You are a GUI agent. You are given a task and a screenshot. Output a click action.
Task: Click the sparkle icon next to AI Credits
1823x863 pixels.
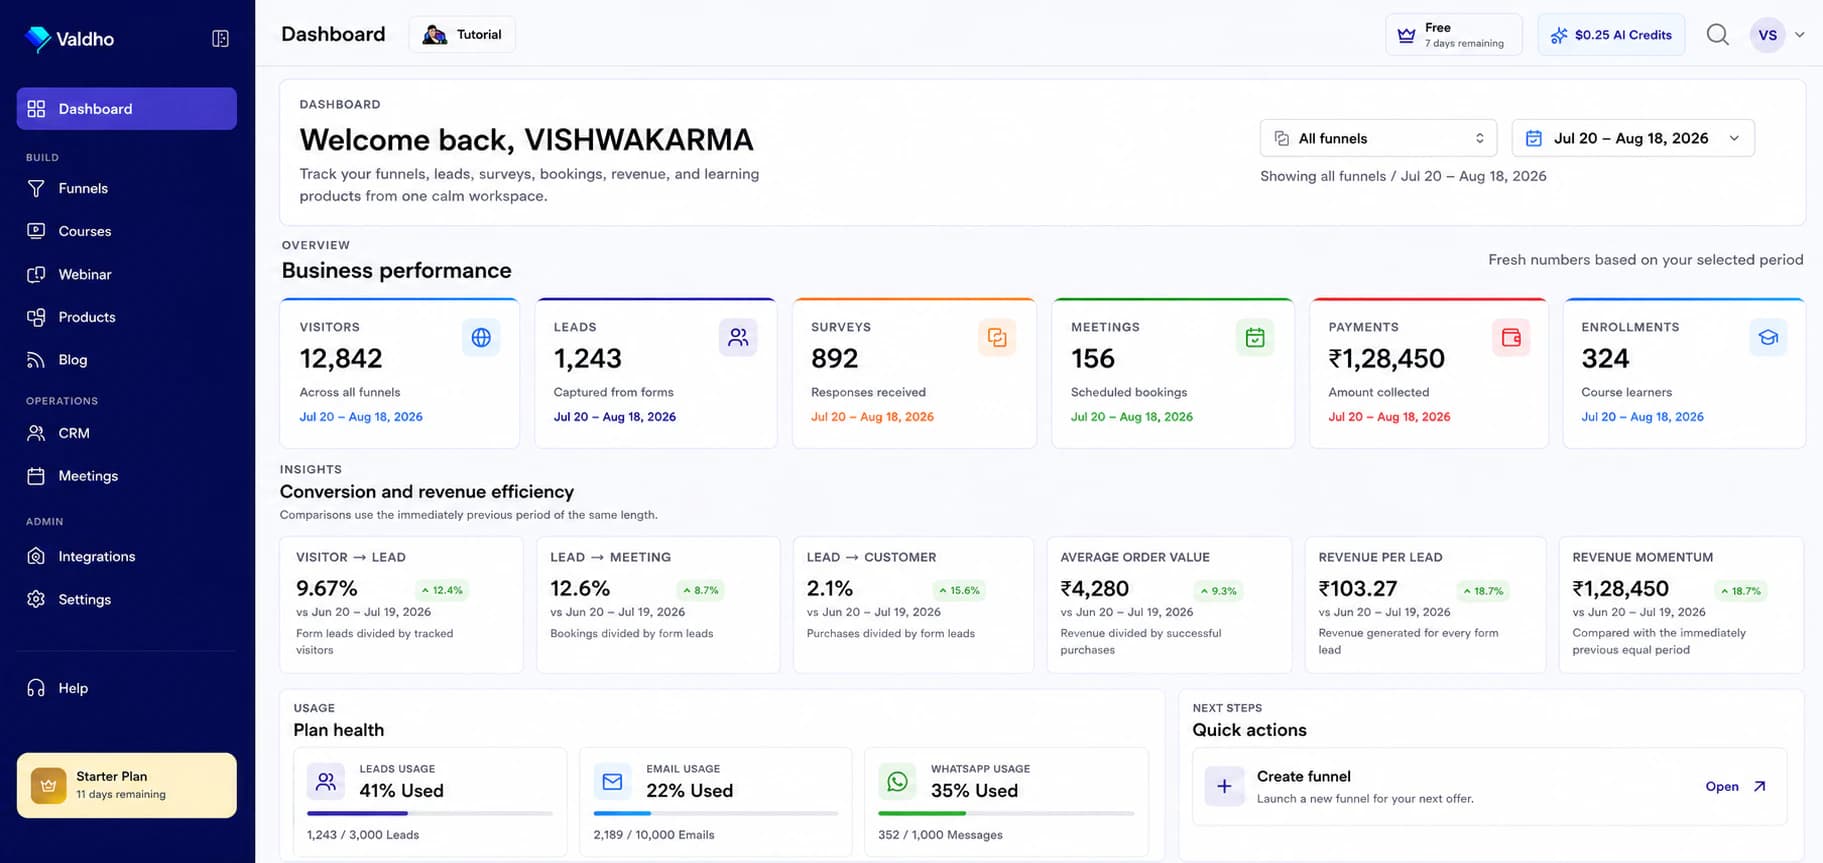pos(1559,35)
